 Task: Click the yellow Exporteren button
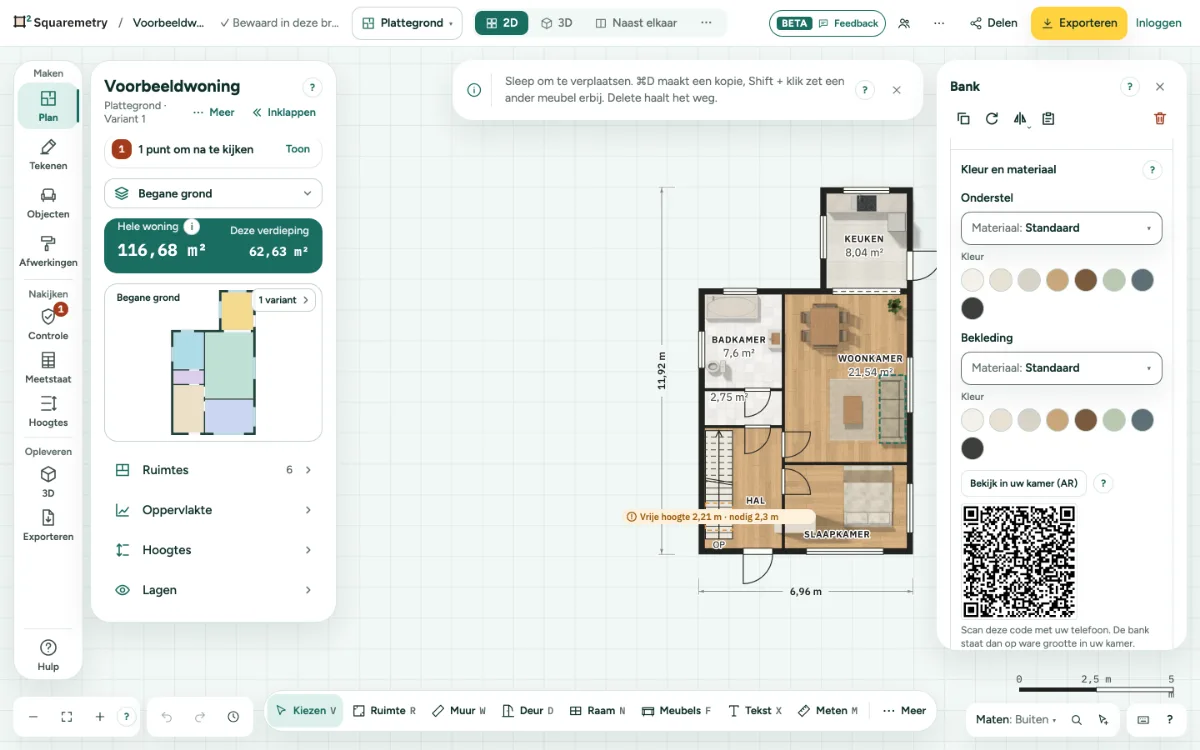1079,23
